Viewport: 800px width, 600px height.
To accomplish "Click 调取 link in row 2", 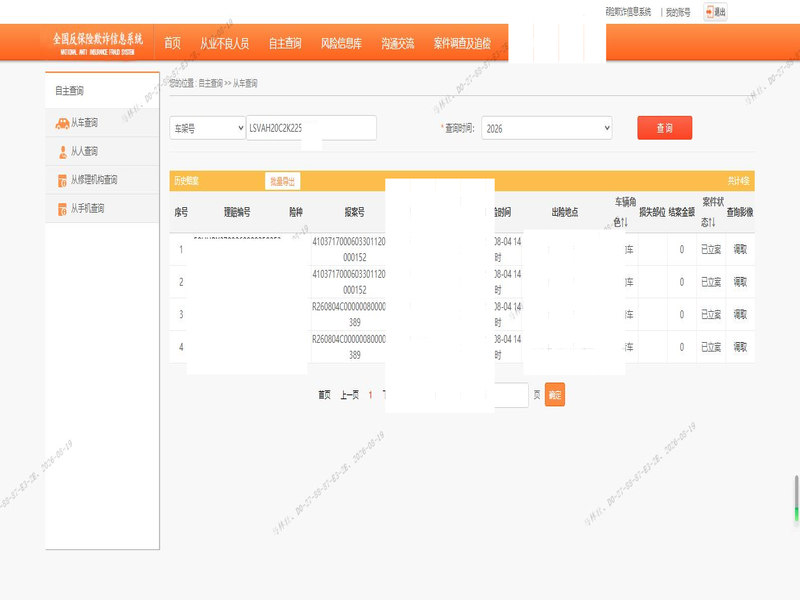I will [x=740, y=282].
